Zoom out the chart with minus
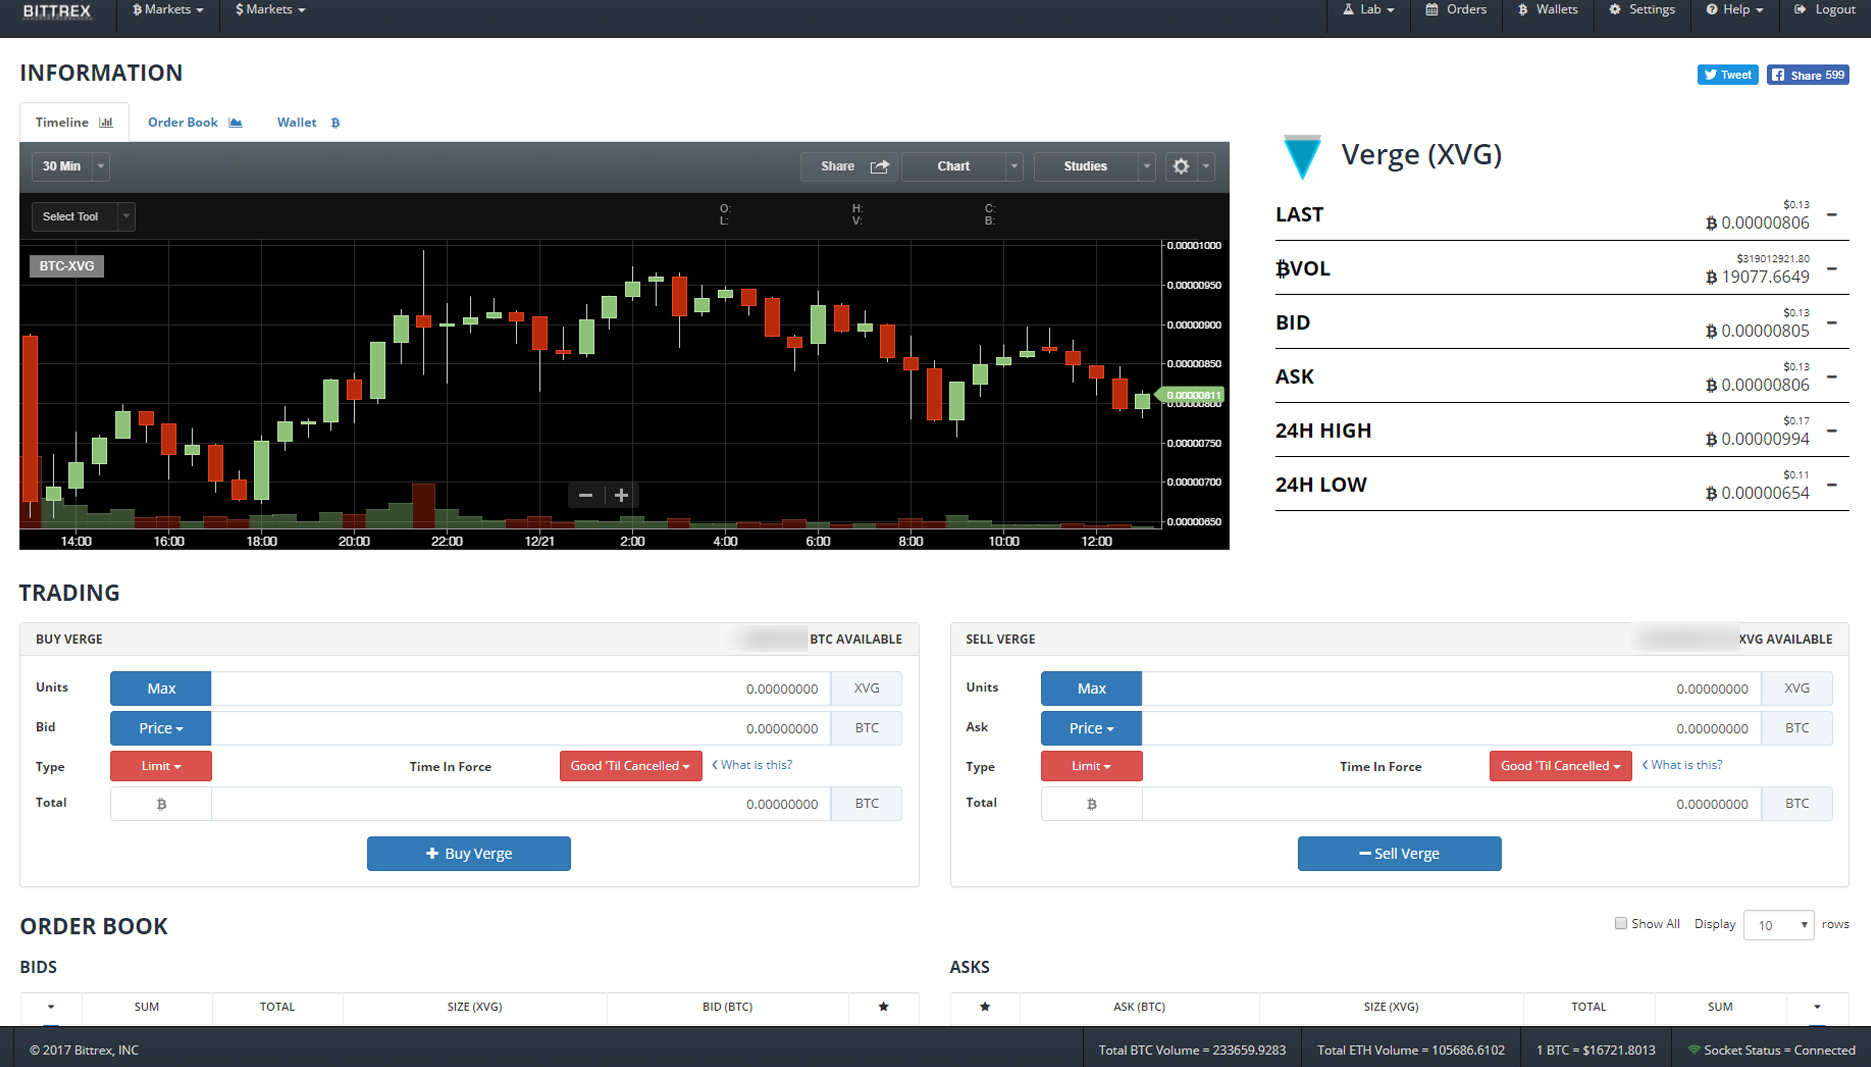This screenshot has height=1067, width=1871. click(x=586, y=495)
